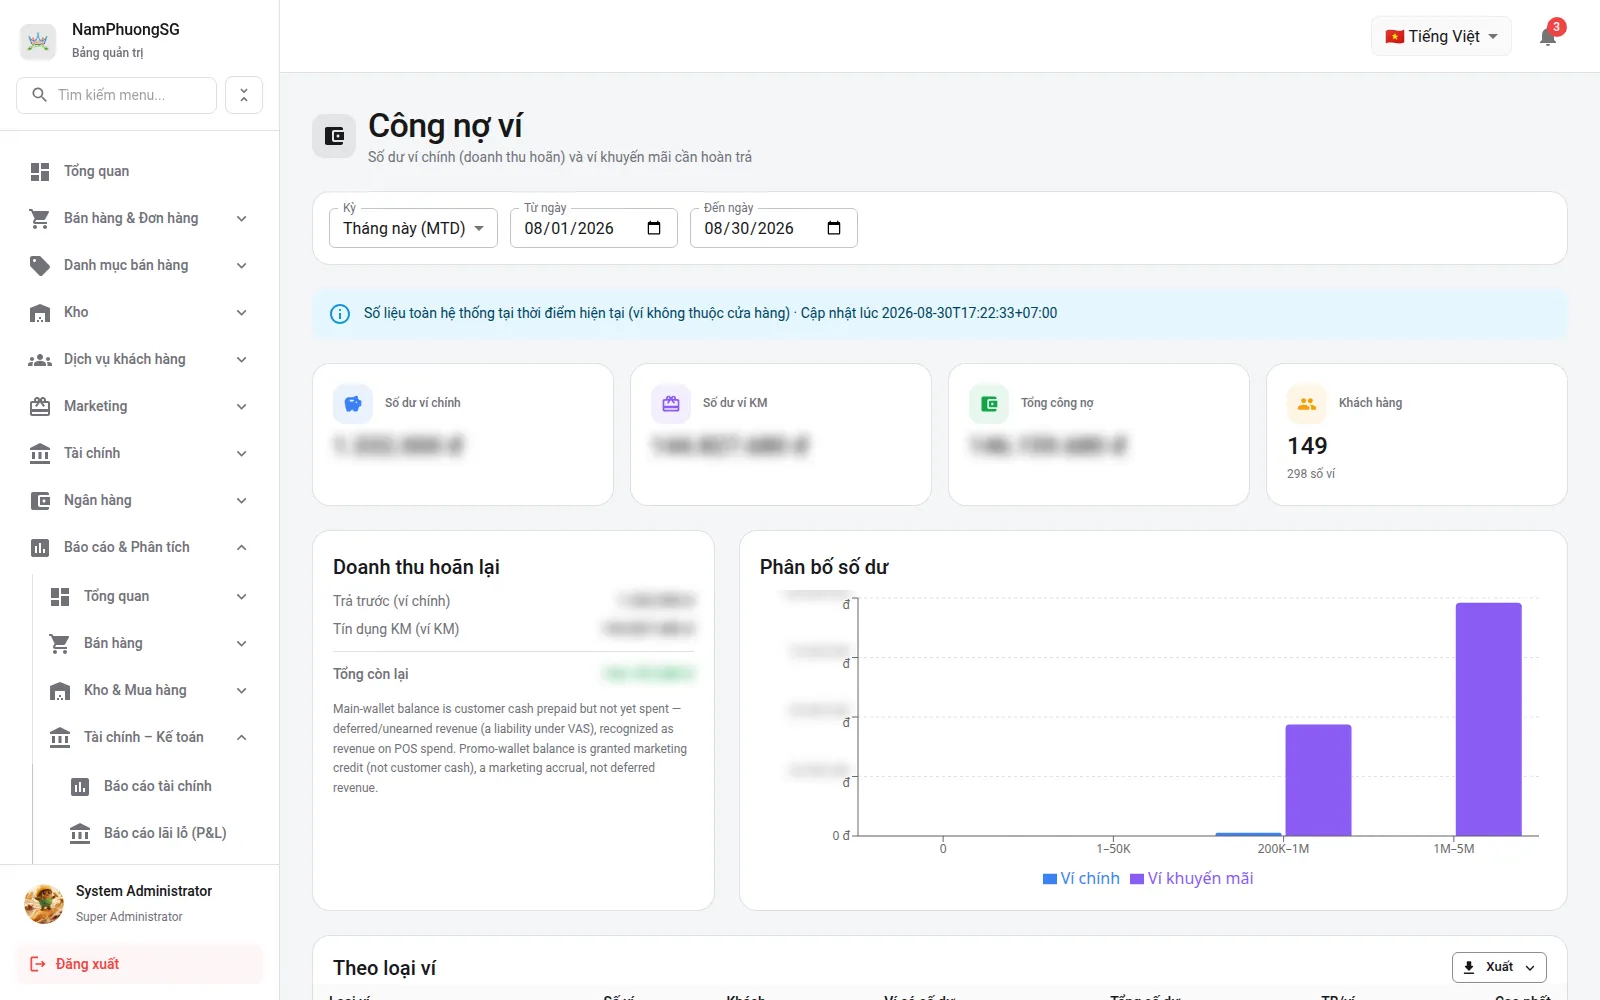1600x1000 pixels.
Task: Open the Đến ngày calendar picker icon
Action: 834,228
